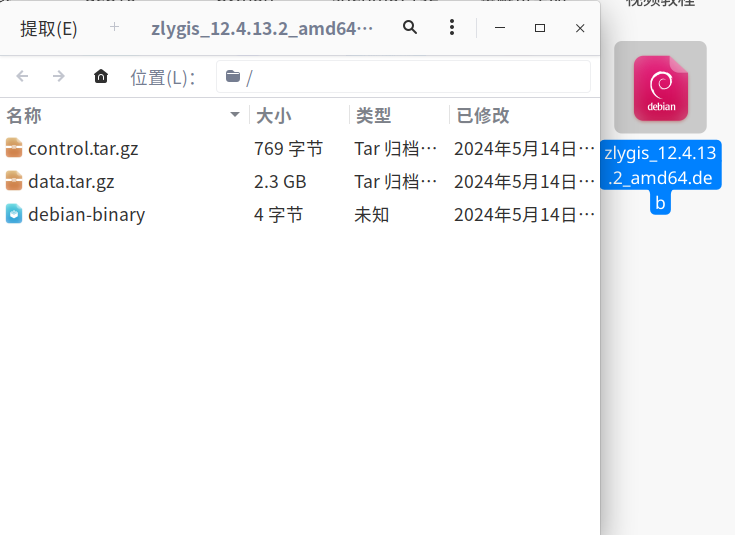
Task: Click the zlygis_12.4.13.2_amd64.deb desktop label
Action: point(660,178)
